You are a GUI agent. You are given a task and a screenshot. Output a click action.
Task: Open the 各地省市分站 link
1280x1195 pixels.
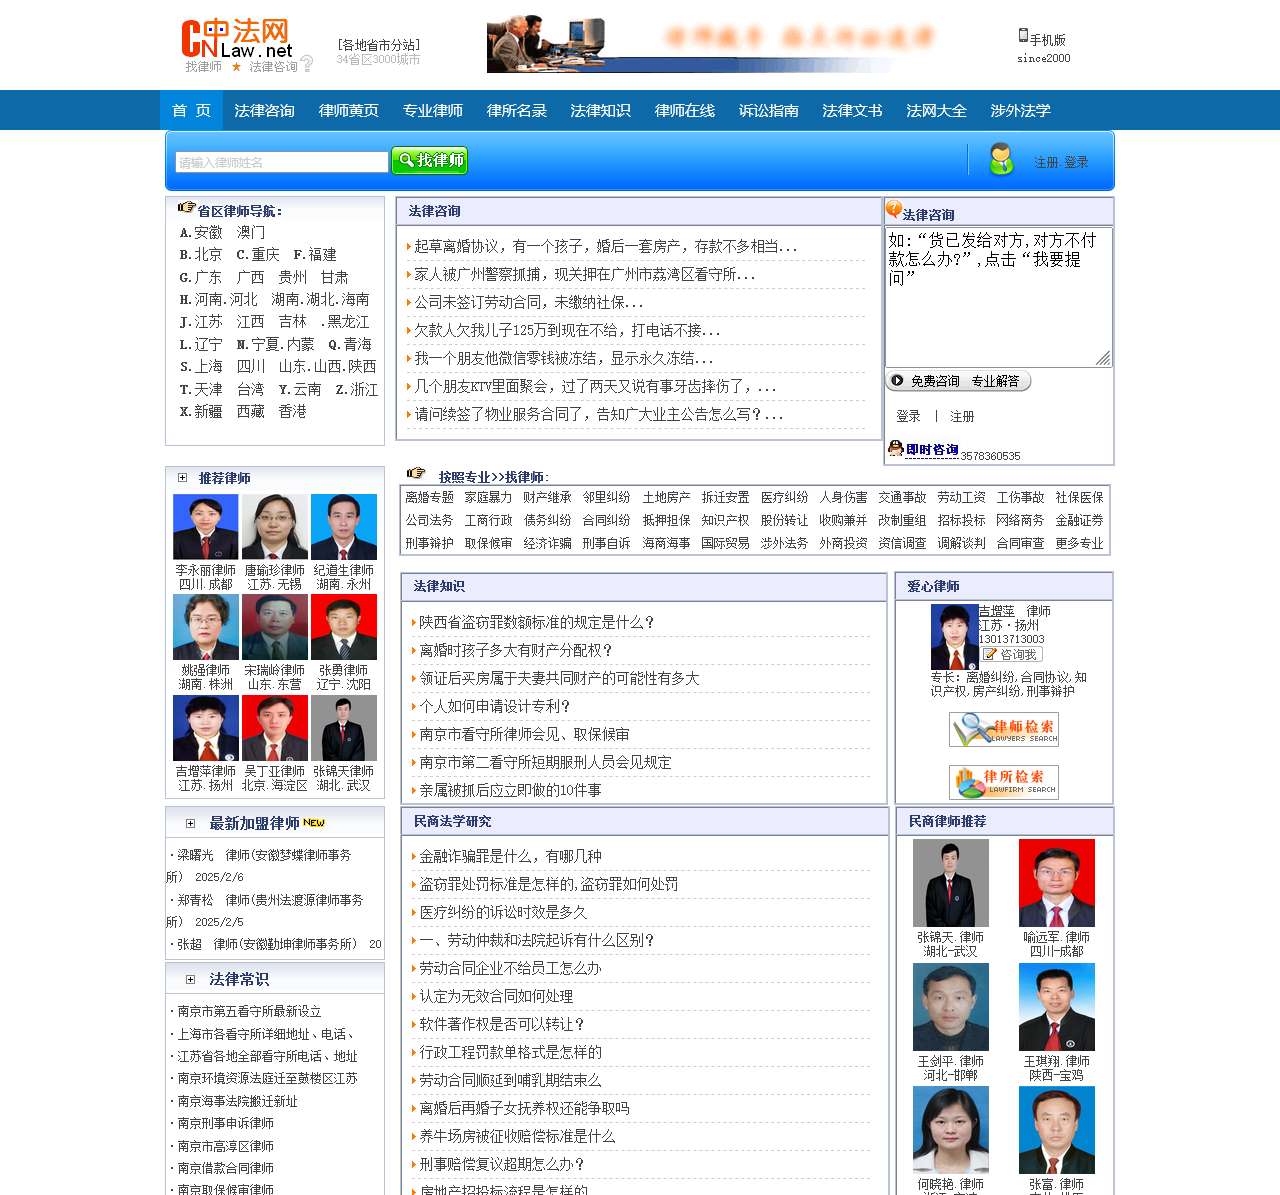(378, 45)
